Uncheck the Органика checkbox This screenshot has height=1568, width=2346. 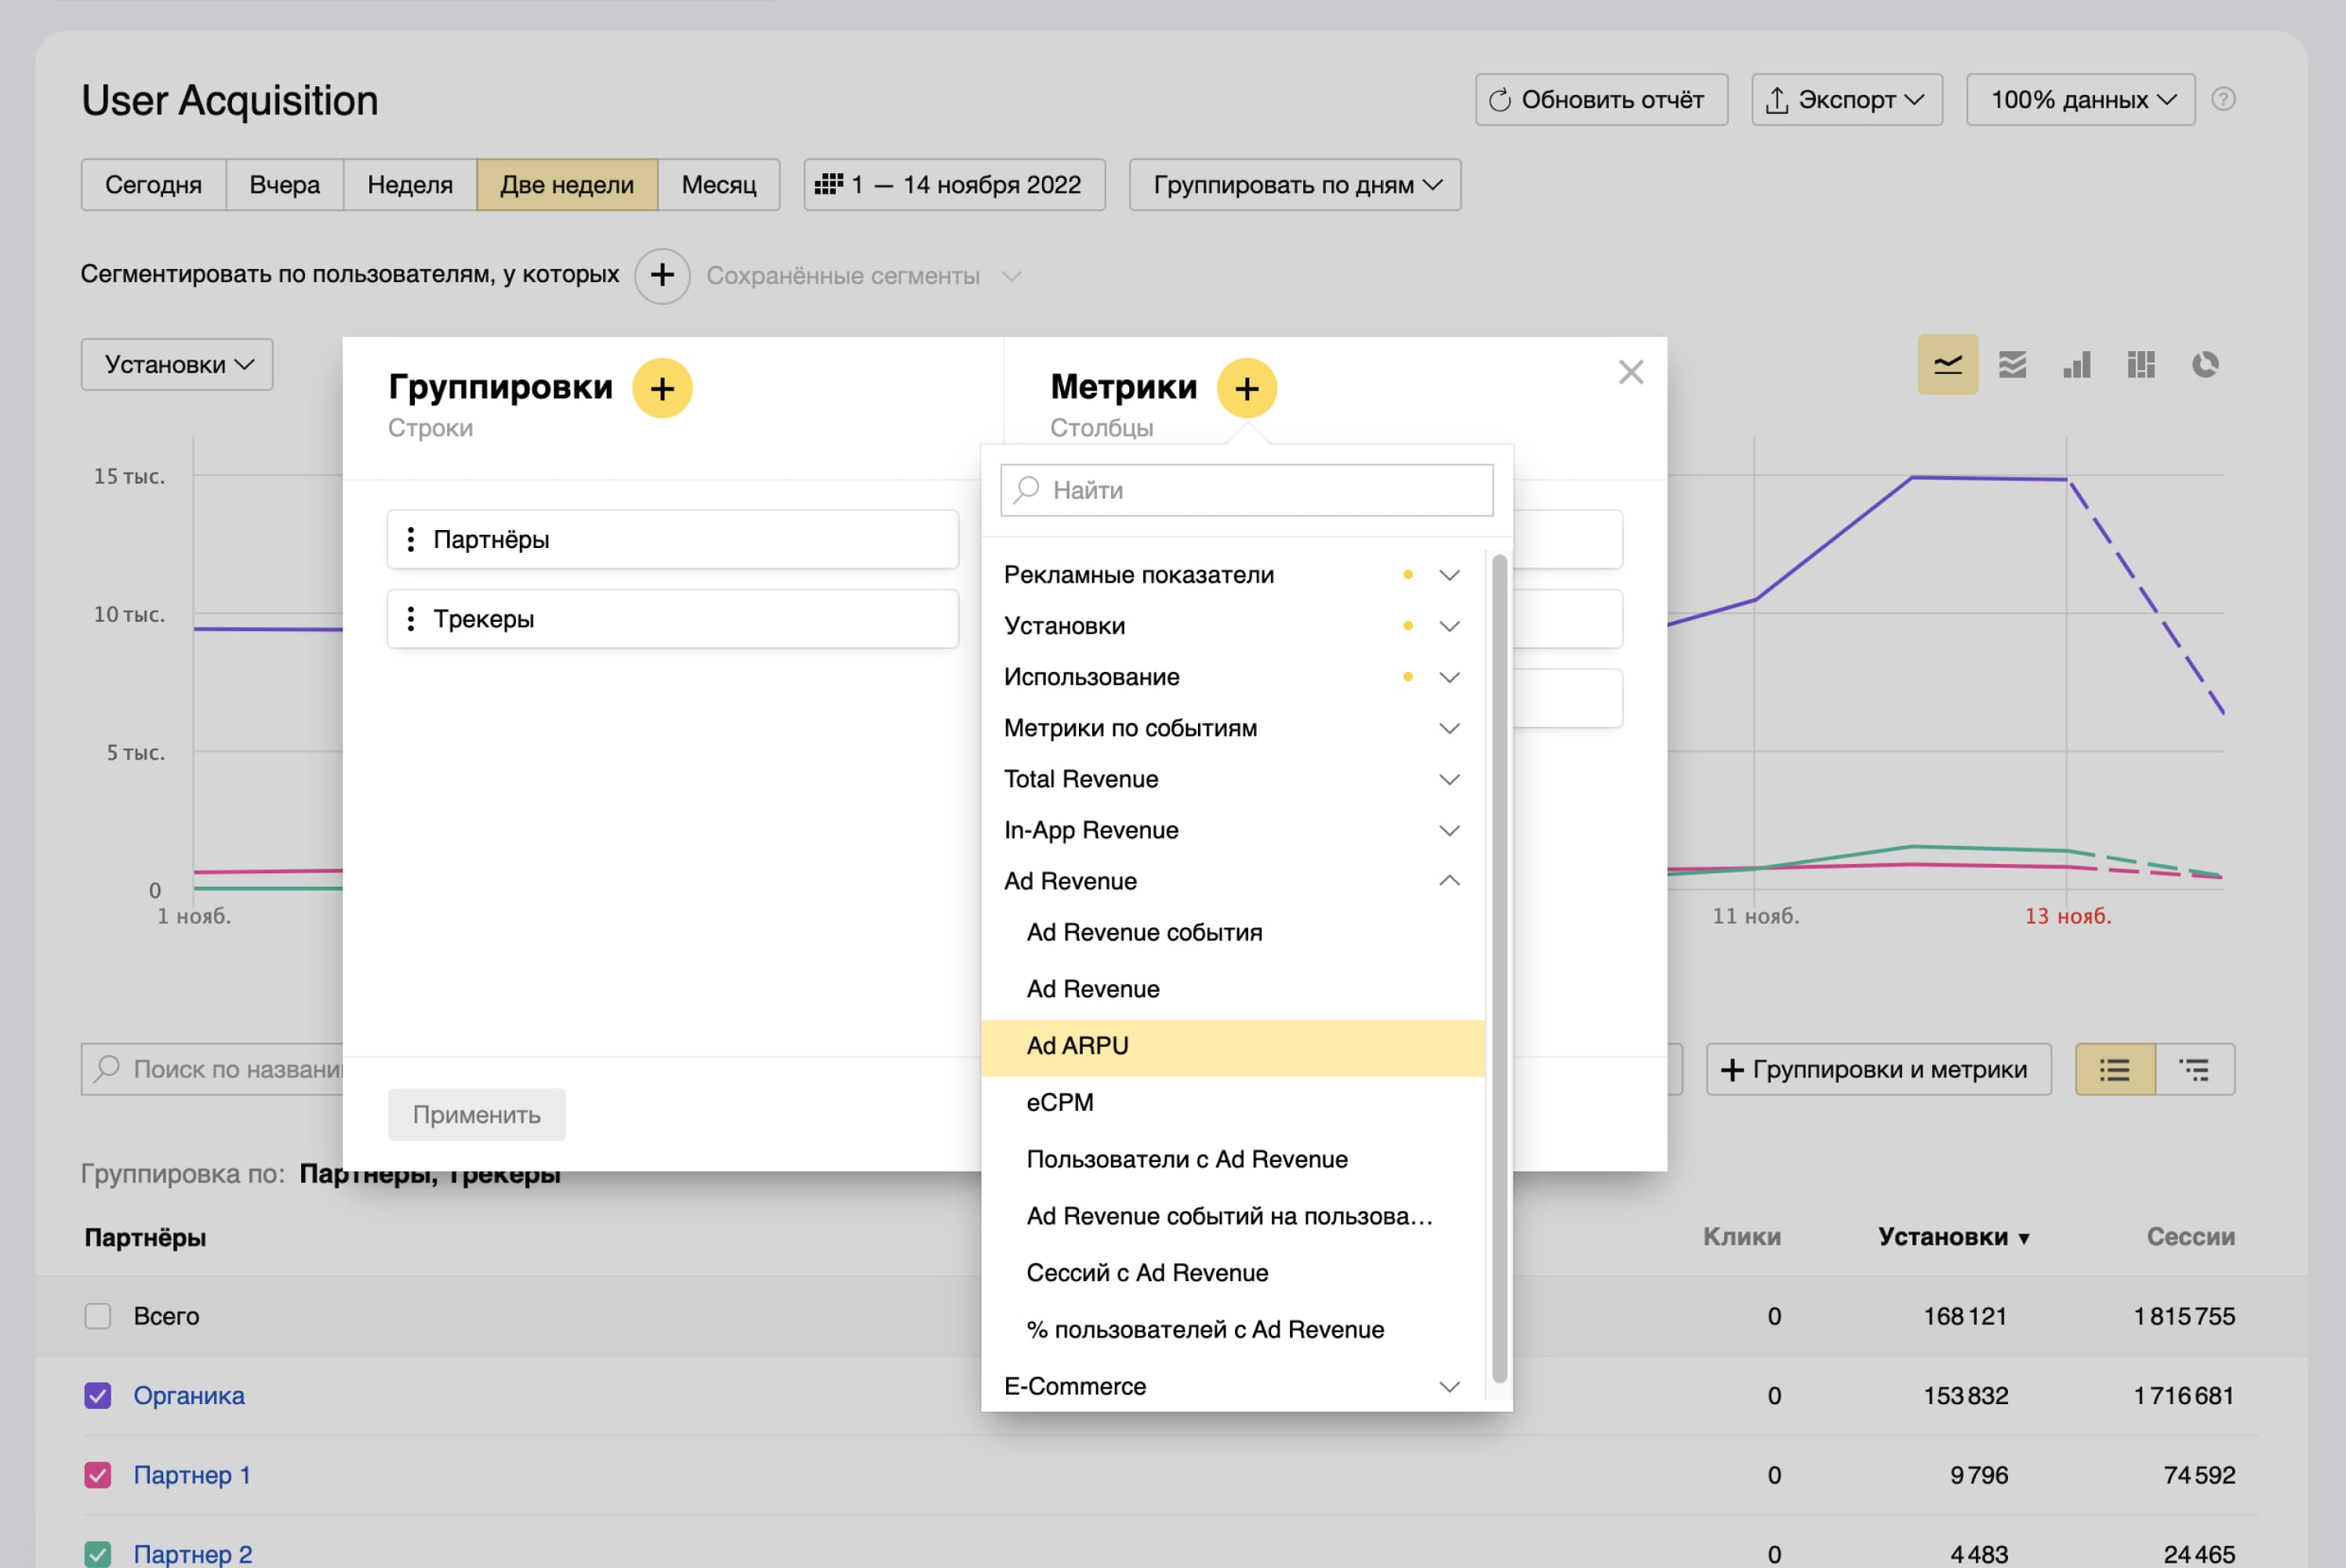pyautogui.click(x=98, y=1395)
